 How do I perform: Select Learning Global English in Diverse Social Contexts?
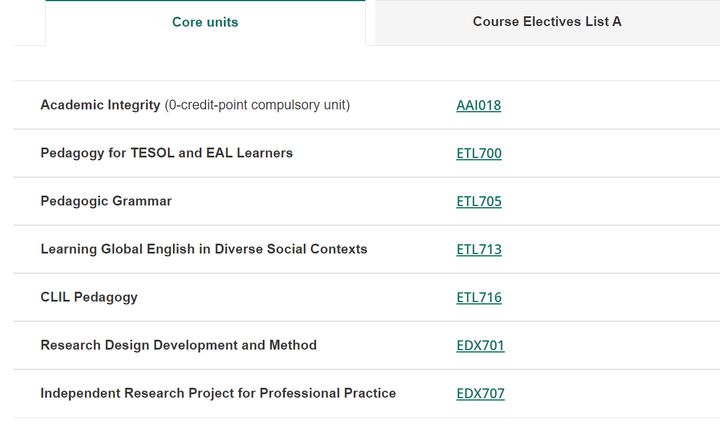pos(204,249)
